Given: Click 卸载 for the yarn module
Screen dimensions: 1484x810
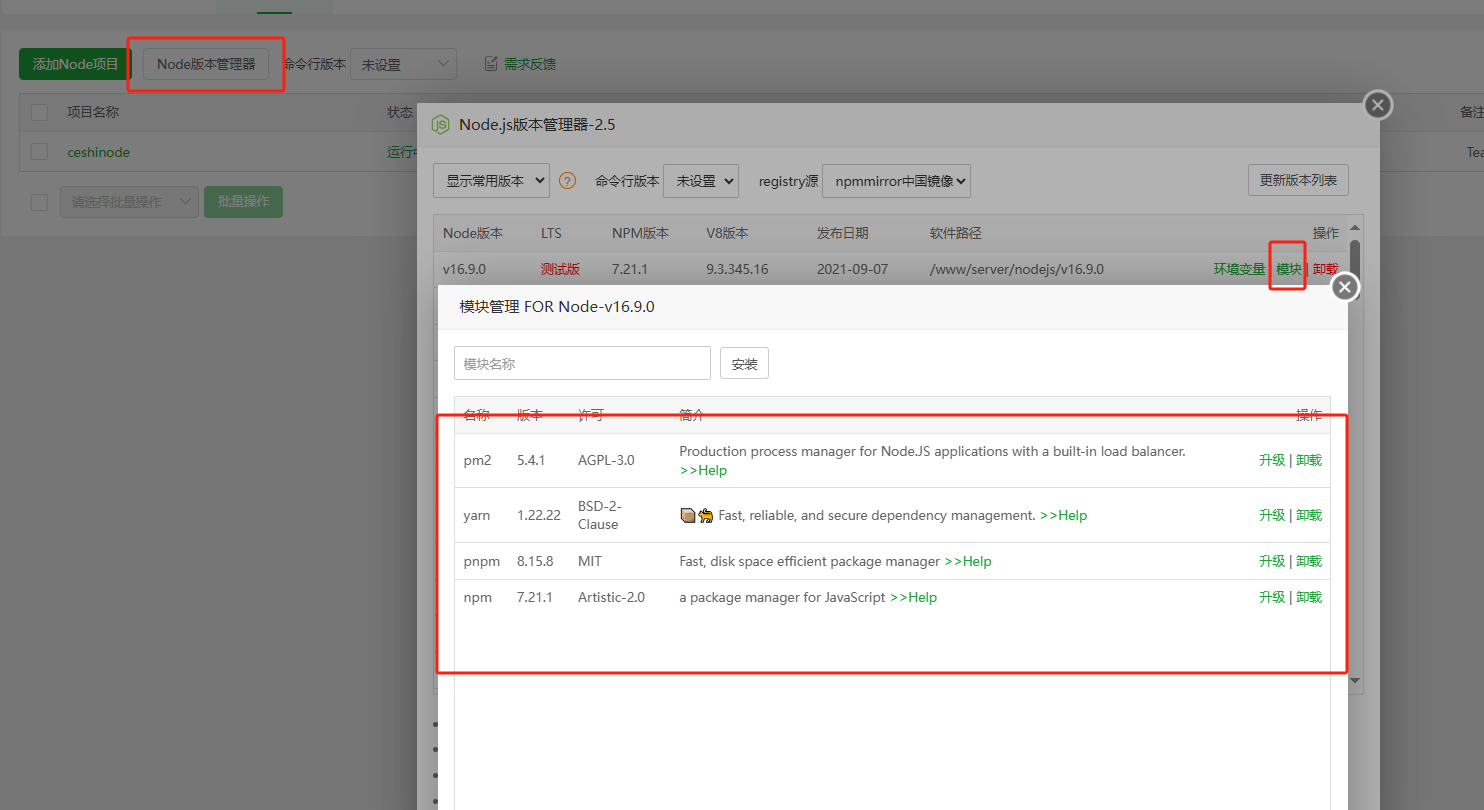Looking at the screenshot, I should click(1309, 515).
